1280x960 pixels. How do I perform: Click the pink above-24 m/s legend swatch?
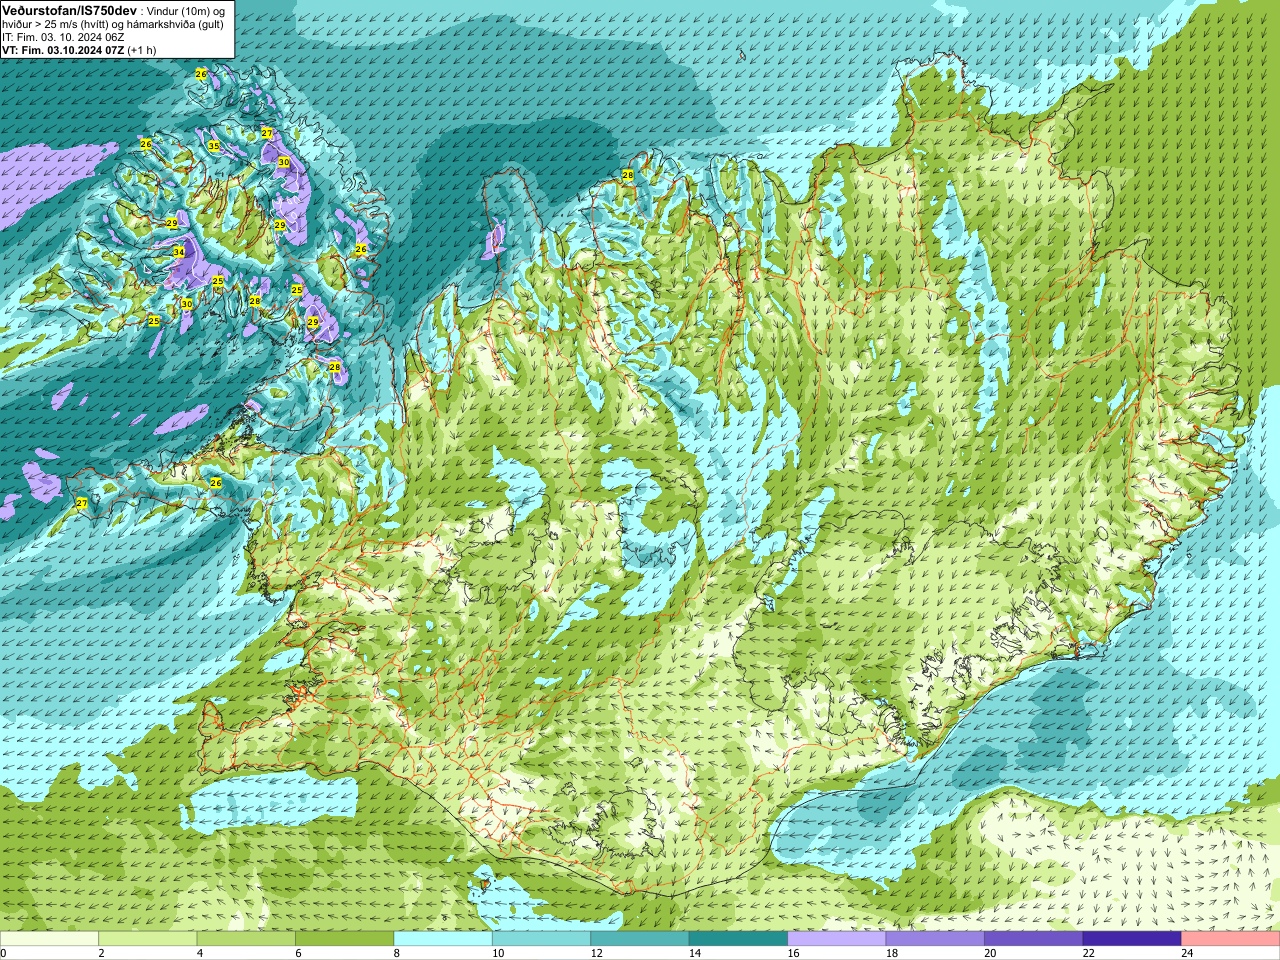[1231, 939]
